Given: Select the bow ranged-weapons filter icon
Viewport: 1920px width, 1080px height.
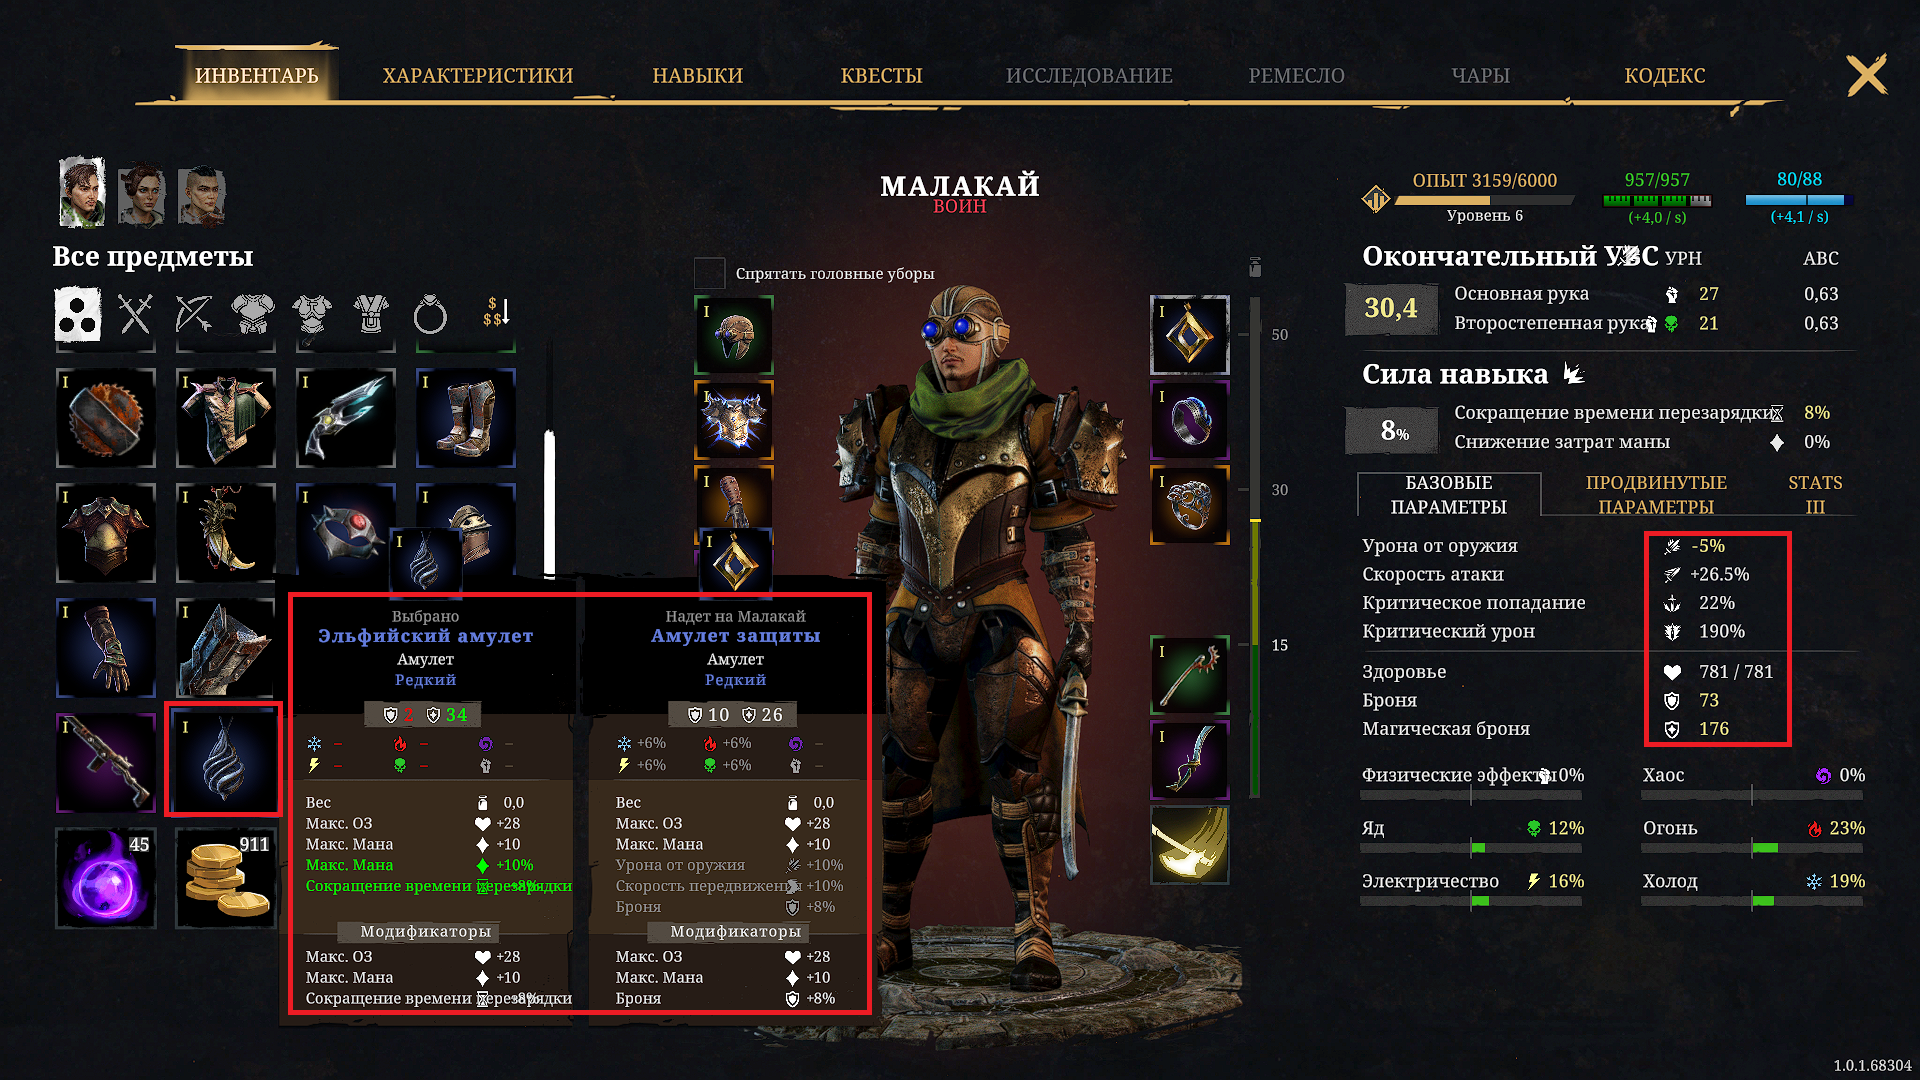Looking at the screenshot, I should [194, 315].
